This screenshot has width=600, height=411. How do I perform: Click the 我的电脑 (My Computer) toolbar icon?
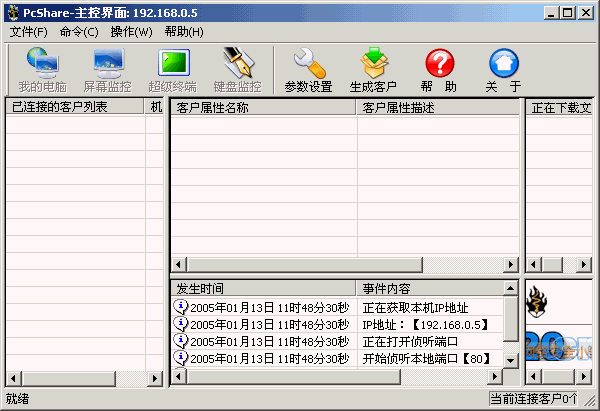coord(42,69)
